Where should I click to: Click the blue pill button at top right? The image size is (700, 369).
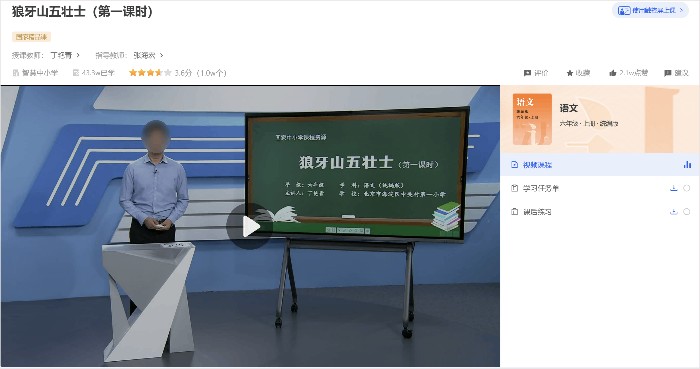[x=650, y=10]
